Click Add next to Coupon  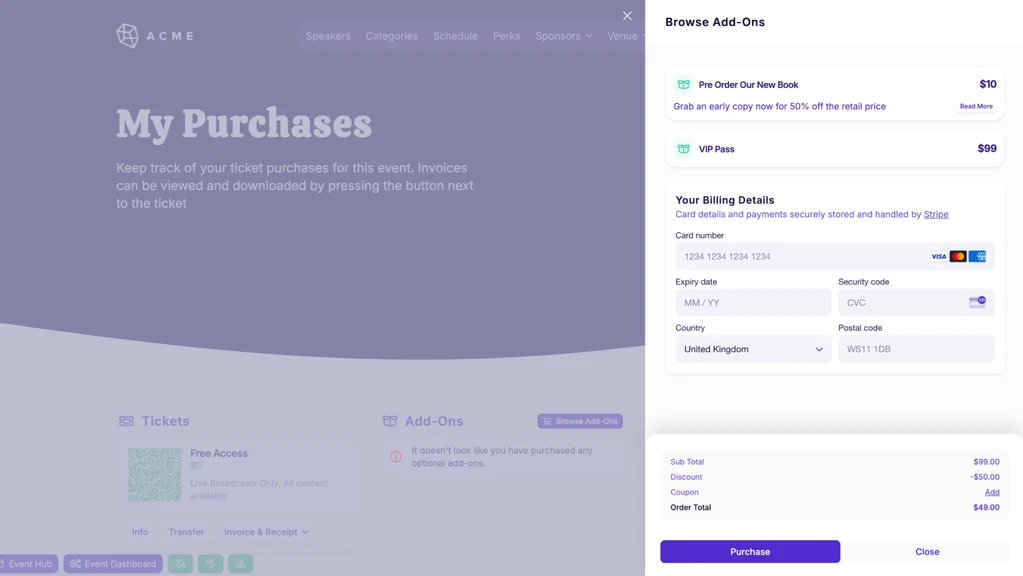[992, 492]
